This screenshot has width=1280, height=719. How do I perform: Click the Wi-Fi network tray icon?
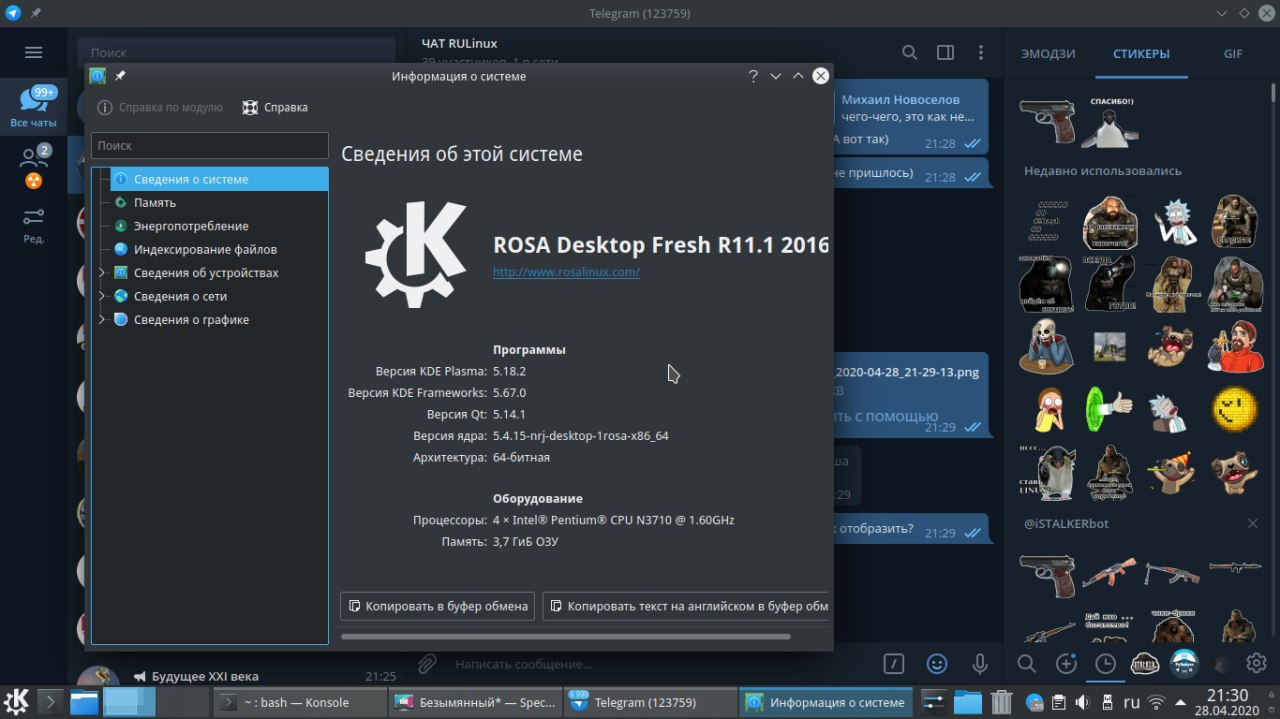[1156, 702]
